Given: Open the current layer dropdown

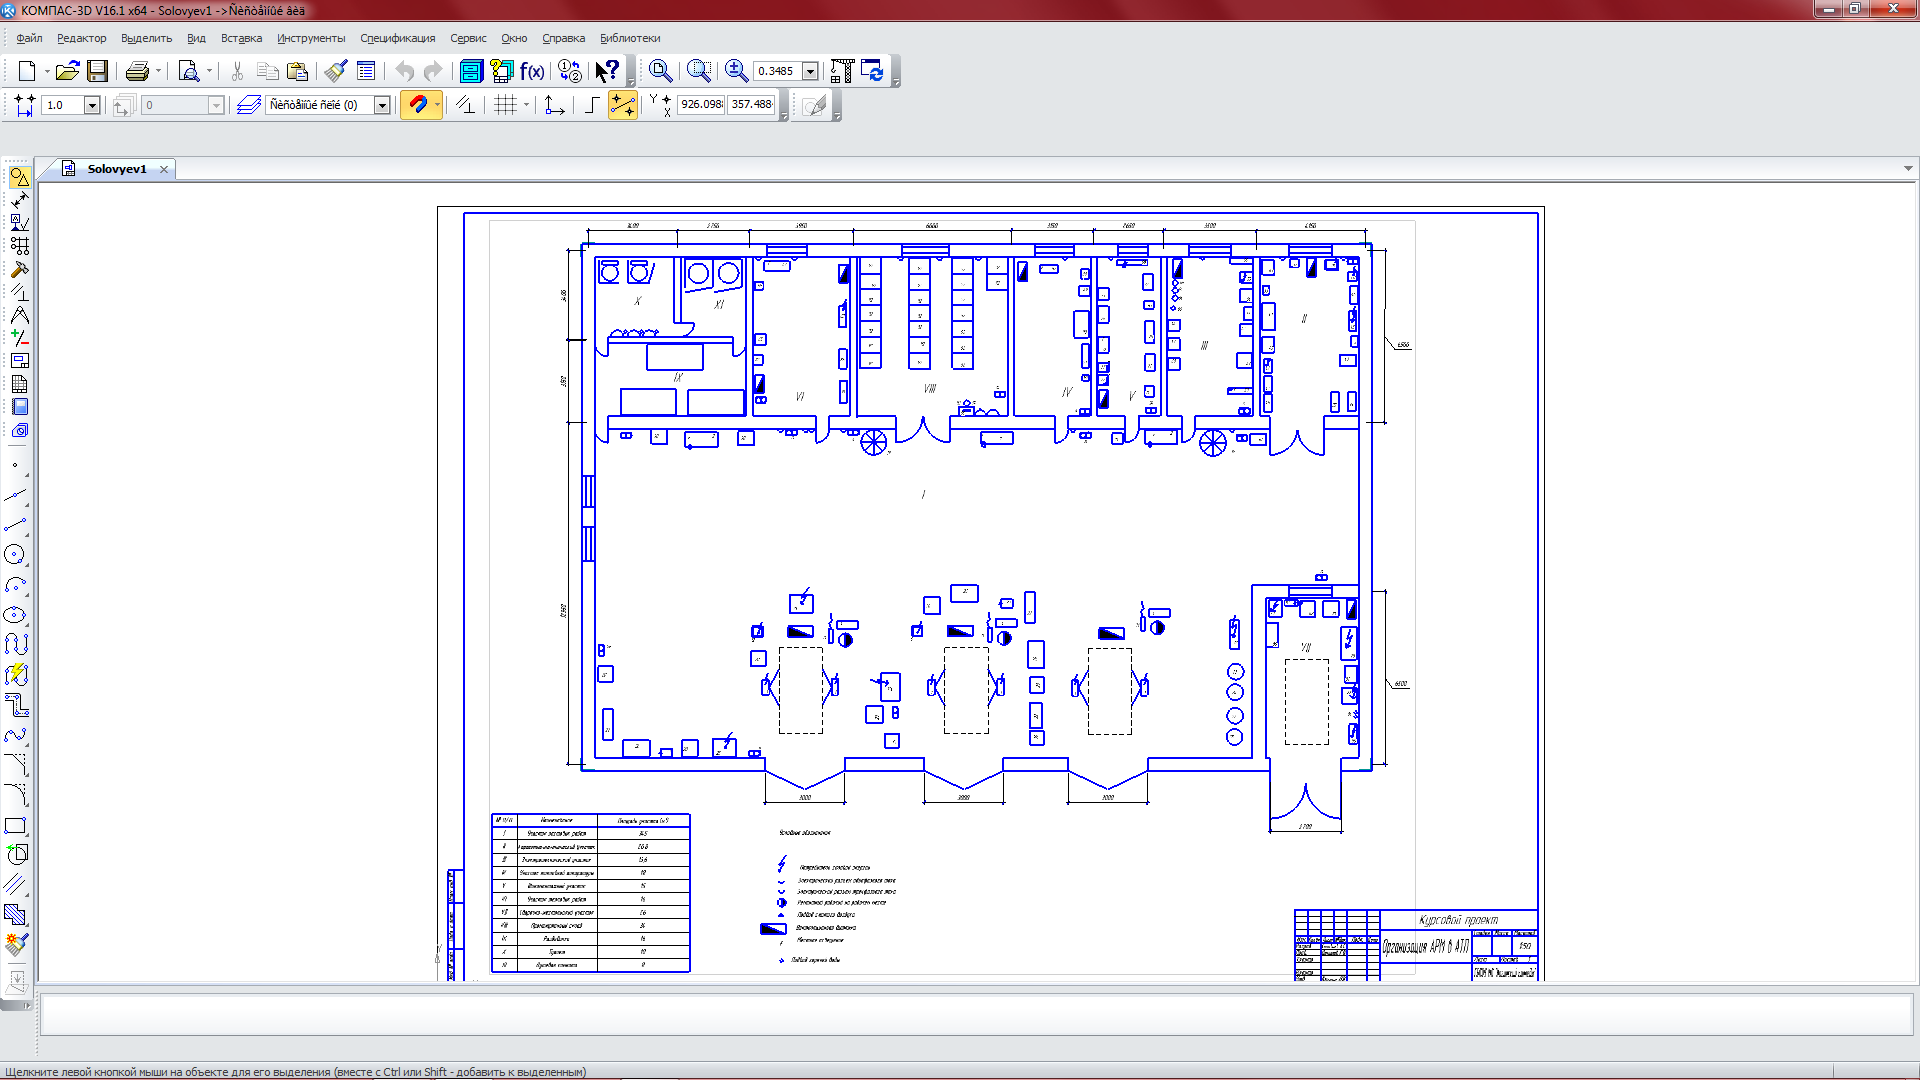Looking at the screenshot, I should click(x=382, y=105).
